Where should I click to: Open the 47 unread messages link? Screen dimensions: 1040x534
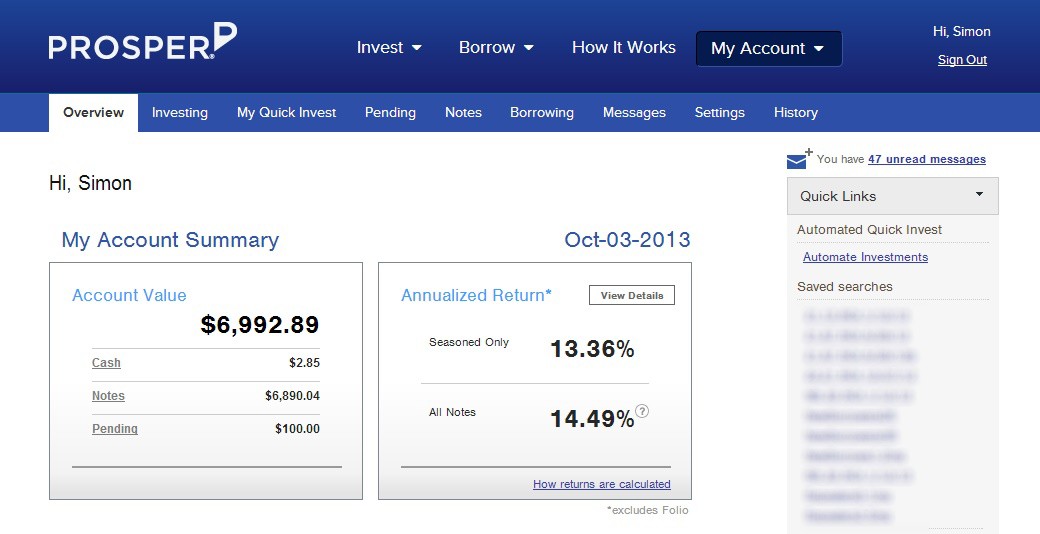coord(926,159)
